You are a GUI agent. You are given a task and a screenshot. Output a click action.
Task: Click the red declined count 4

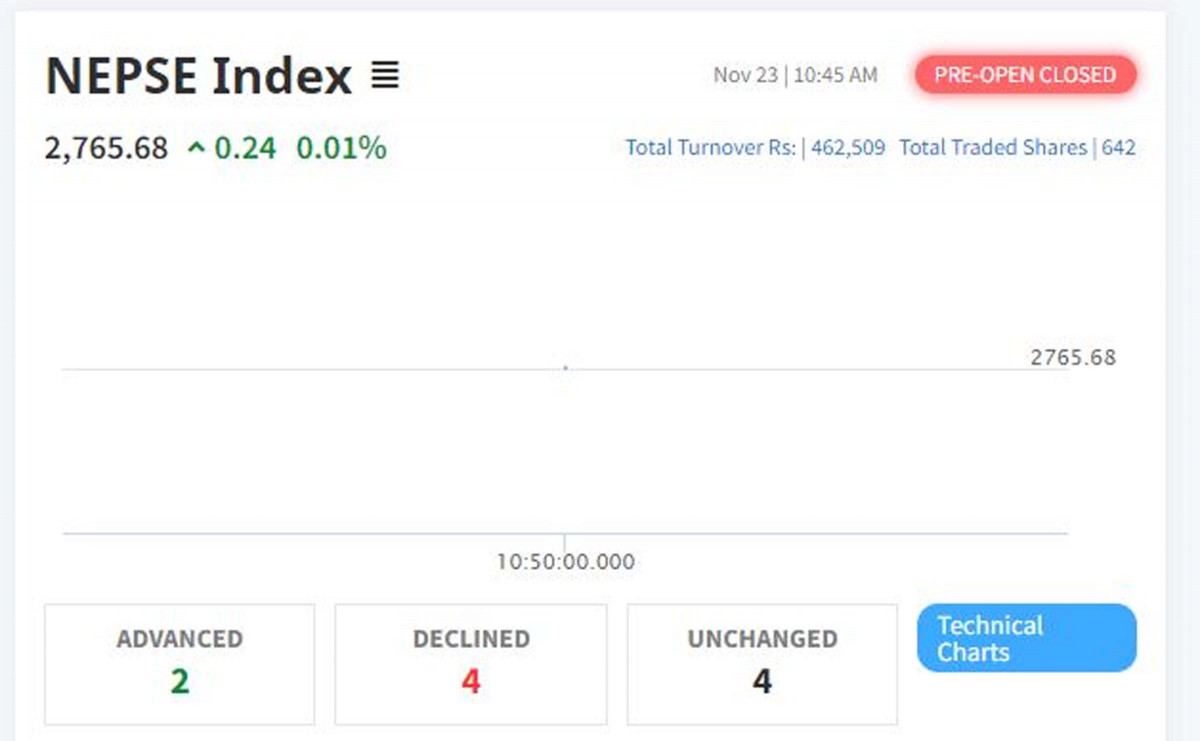470,682
